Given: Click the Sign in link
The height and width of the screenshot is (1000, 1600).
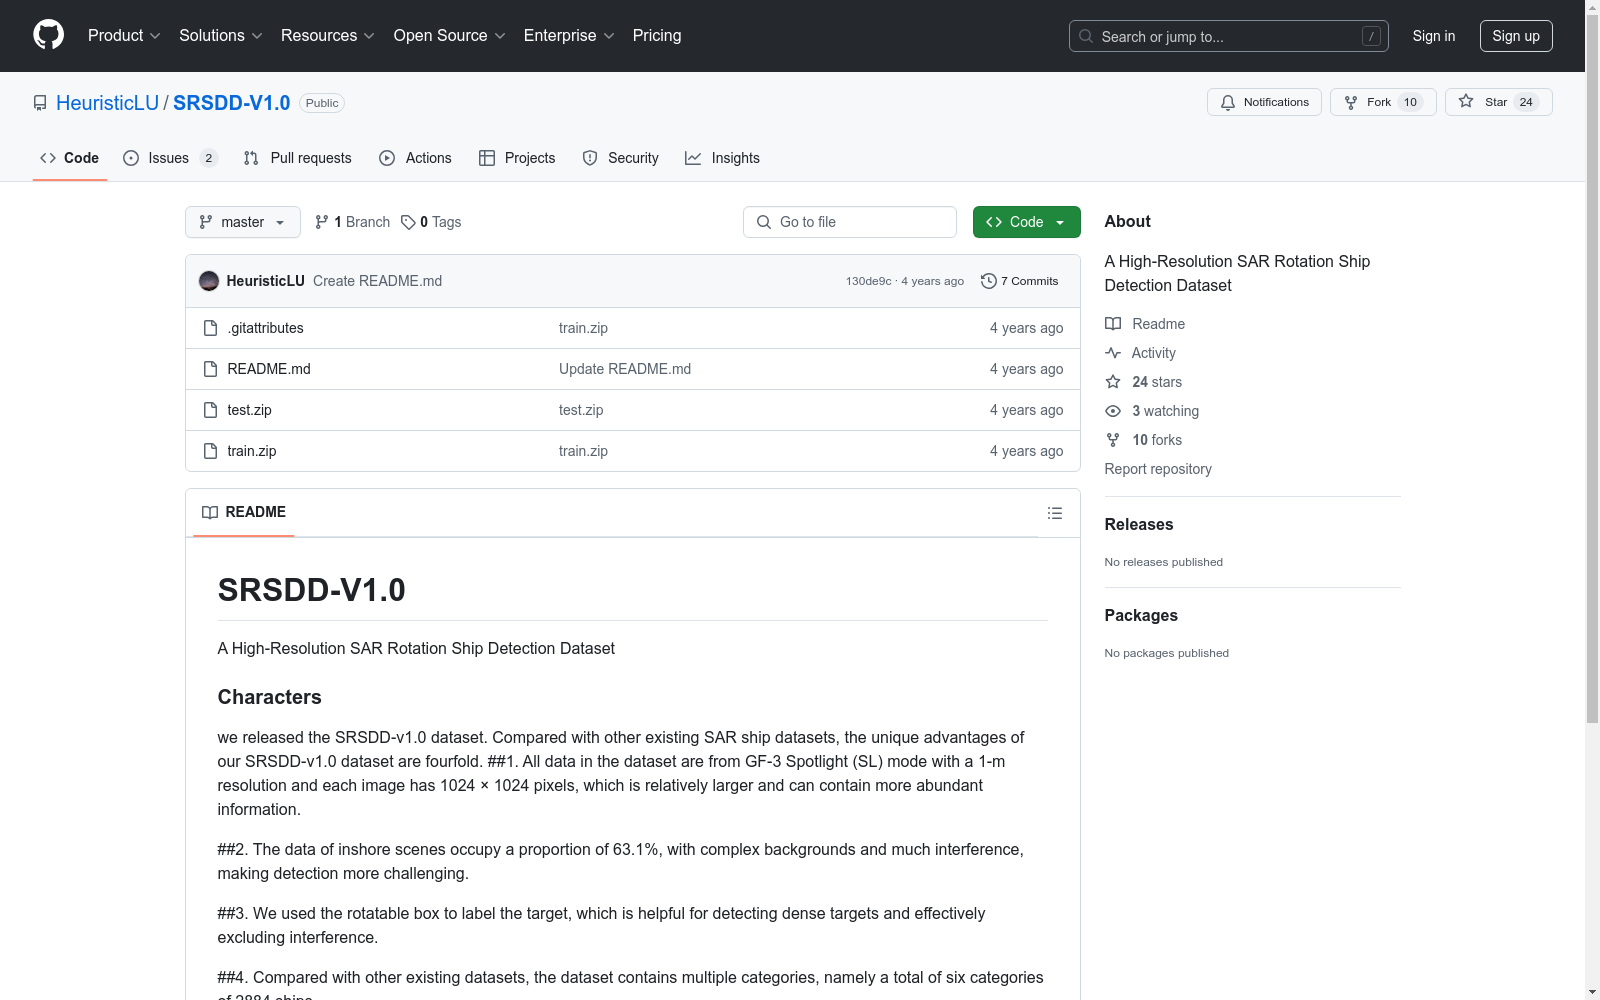Looking at the screenshot, I should (1434, 36).
